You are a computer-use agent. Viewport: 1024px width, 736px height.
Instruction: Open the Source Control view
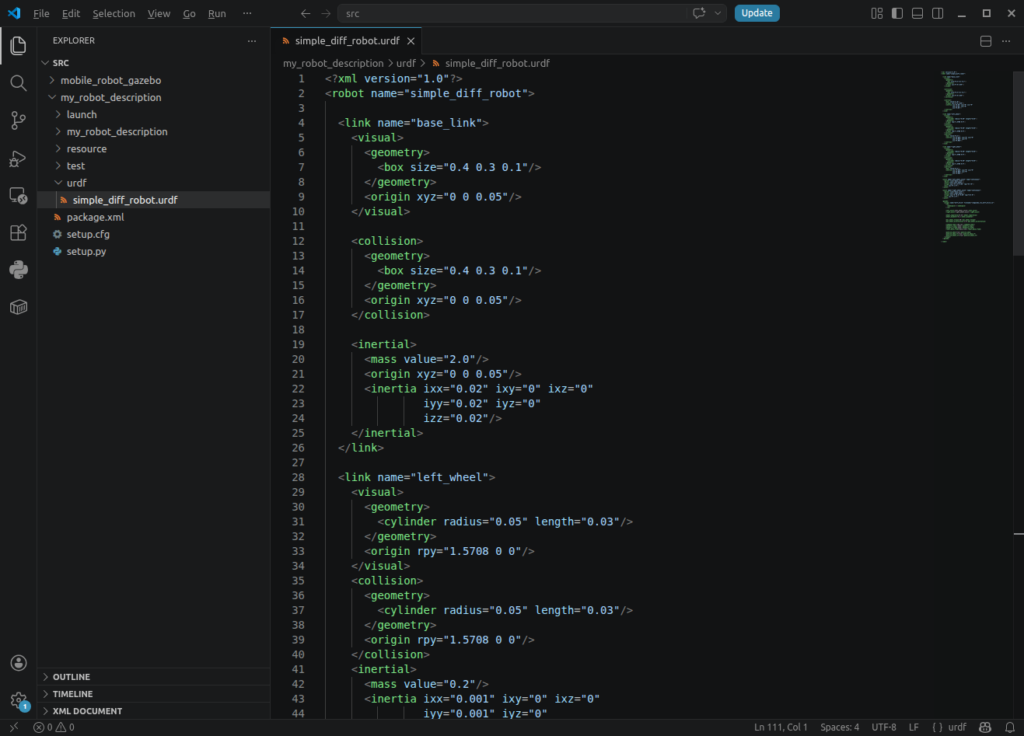pyautogui.click(x=18, y=120)
